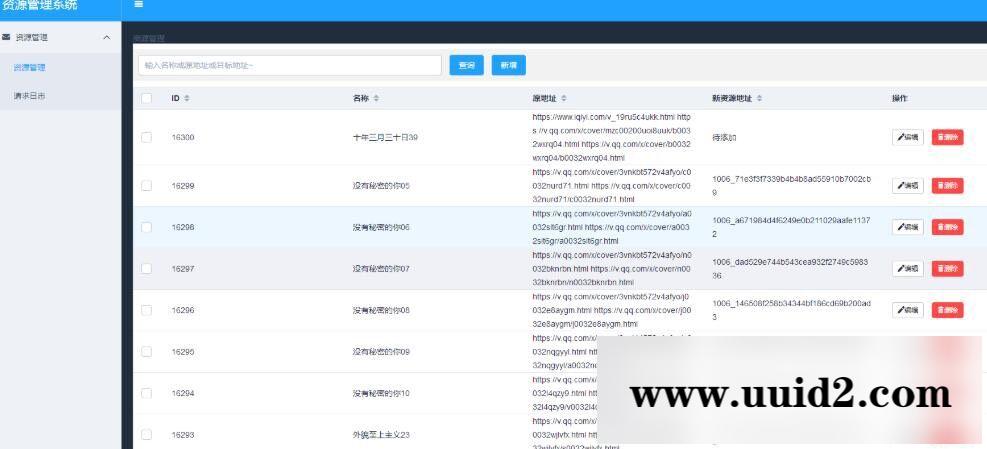Click the 新增 add button
Viewport: 987px width, 449px height.
click(x=509, y=65)
